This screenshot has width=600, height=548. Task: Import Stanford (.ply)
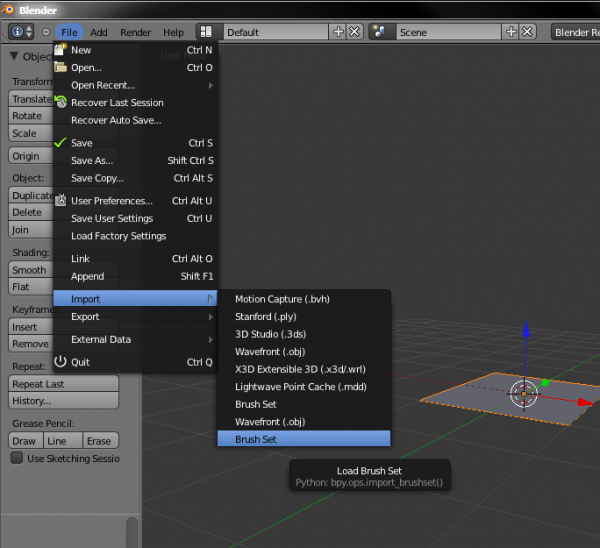(304, 317)
